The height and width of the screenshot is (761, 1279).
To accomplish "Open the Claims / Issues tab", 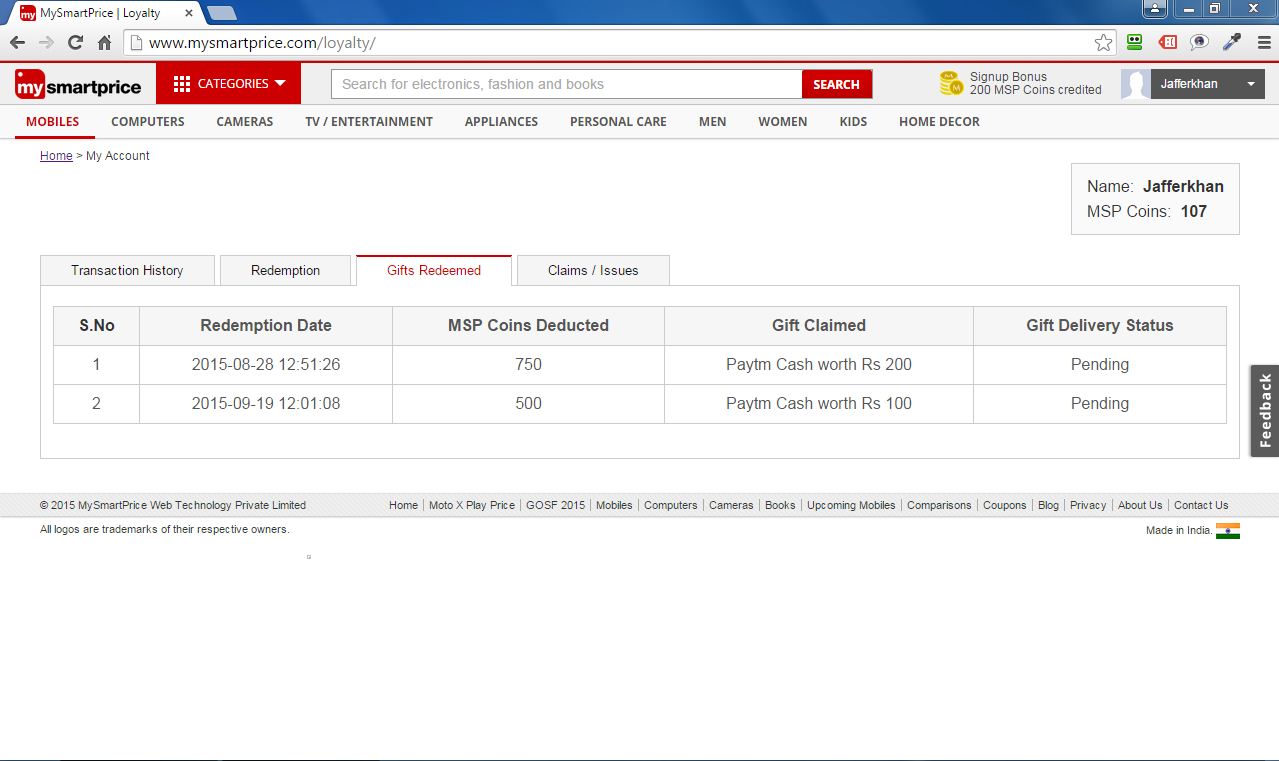I will click(x=593, y=270).
